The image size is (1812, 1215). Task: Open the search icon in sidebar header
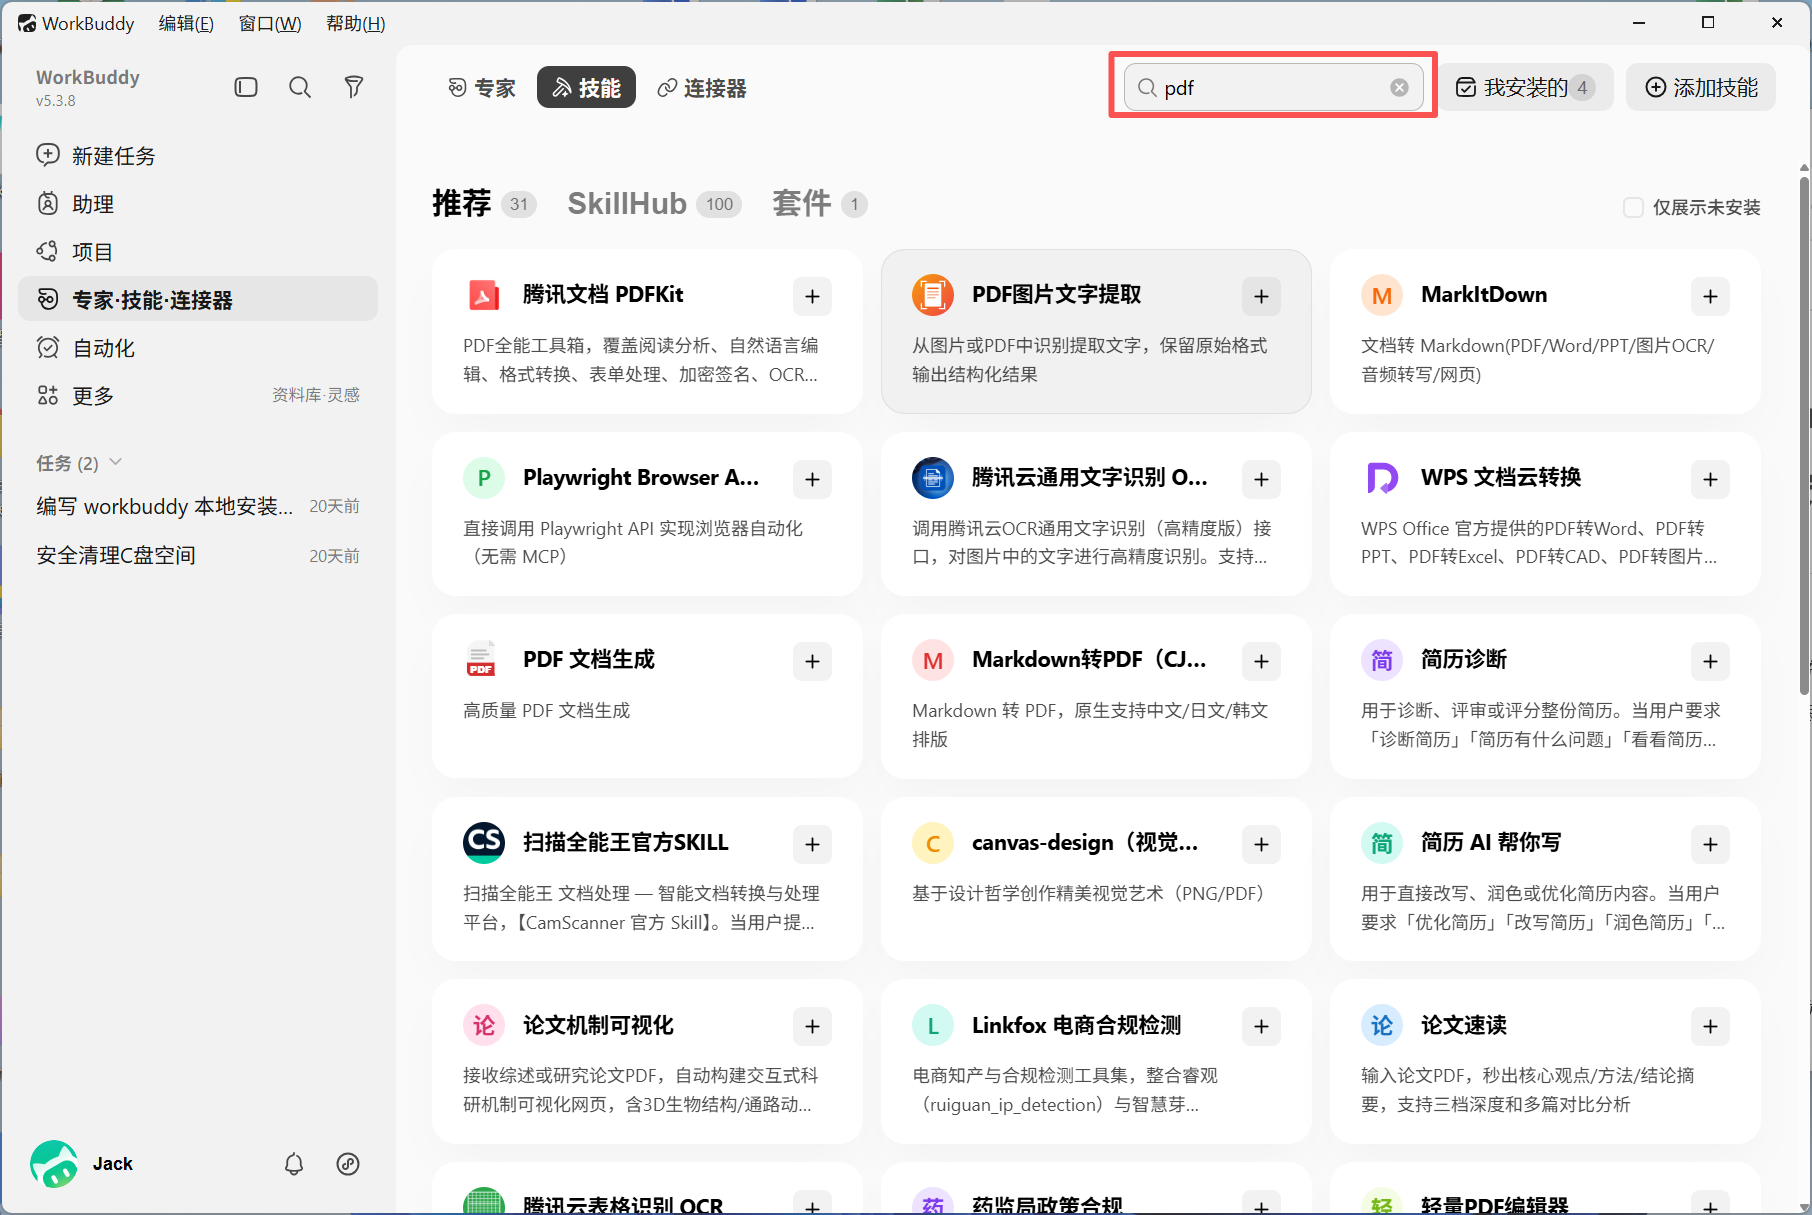tap(300, 87)
